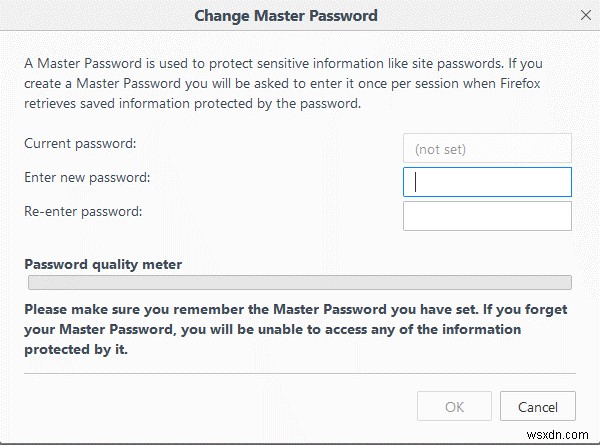
Task: Focus the Enter new password field
Action: point(487,182)
